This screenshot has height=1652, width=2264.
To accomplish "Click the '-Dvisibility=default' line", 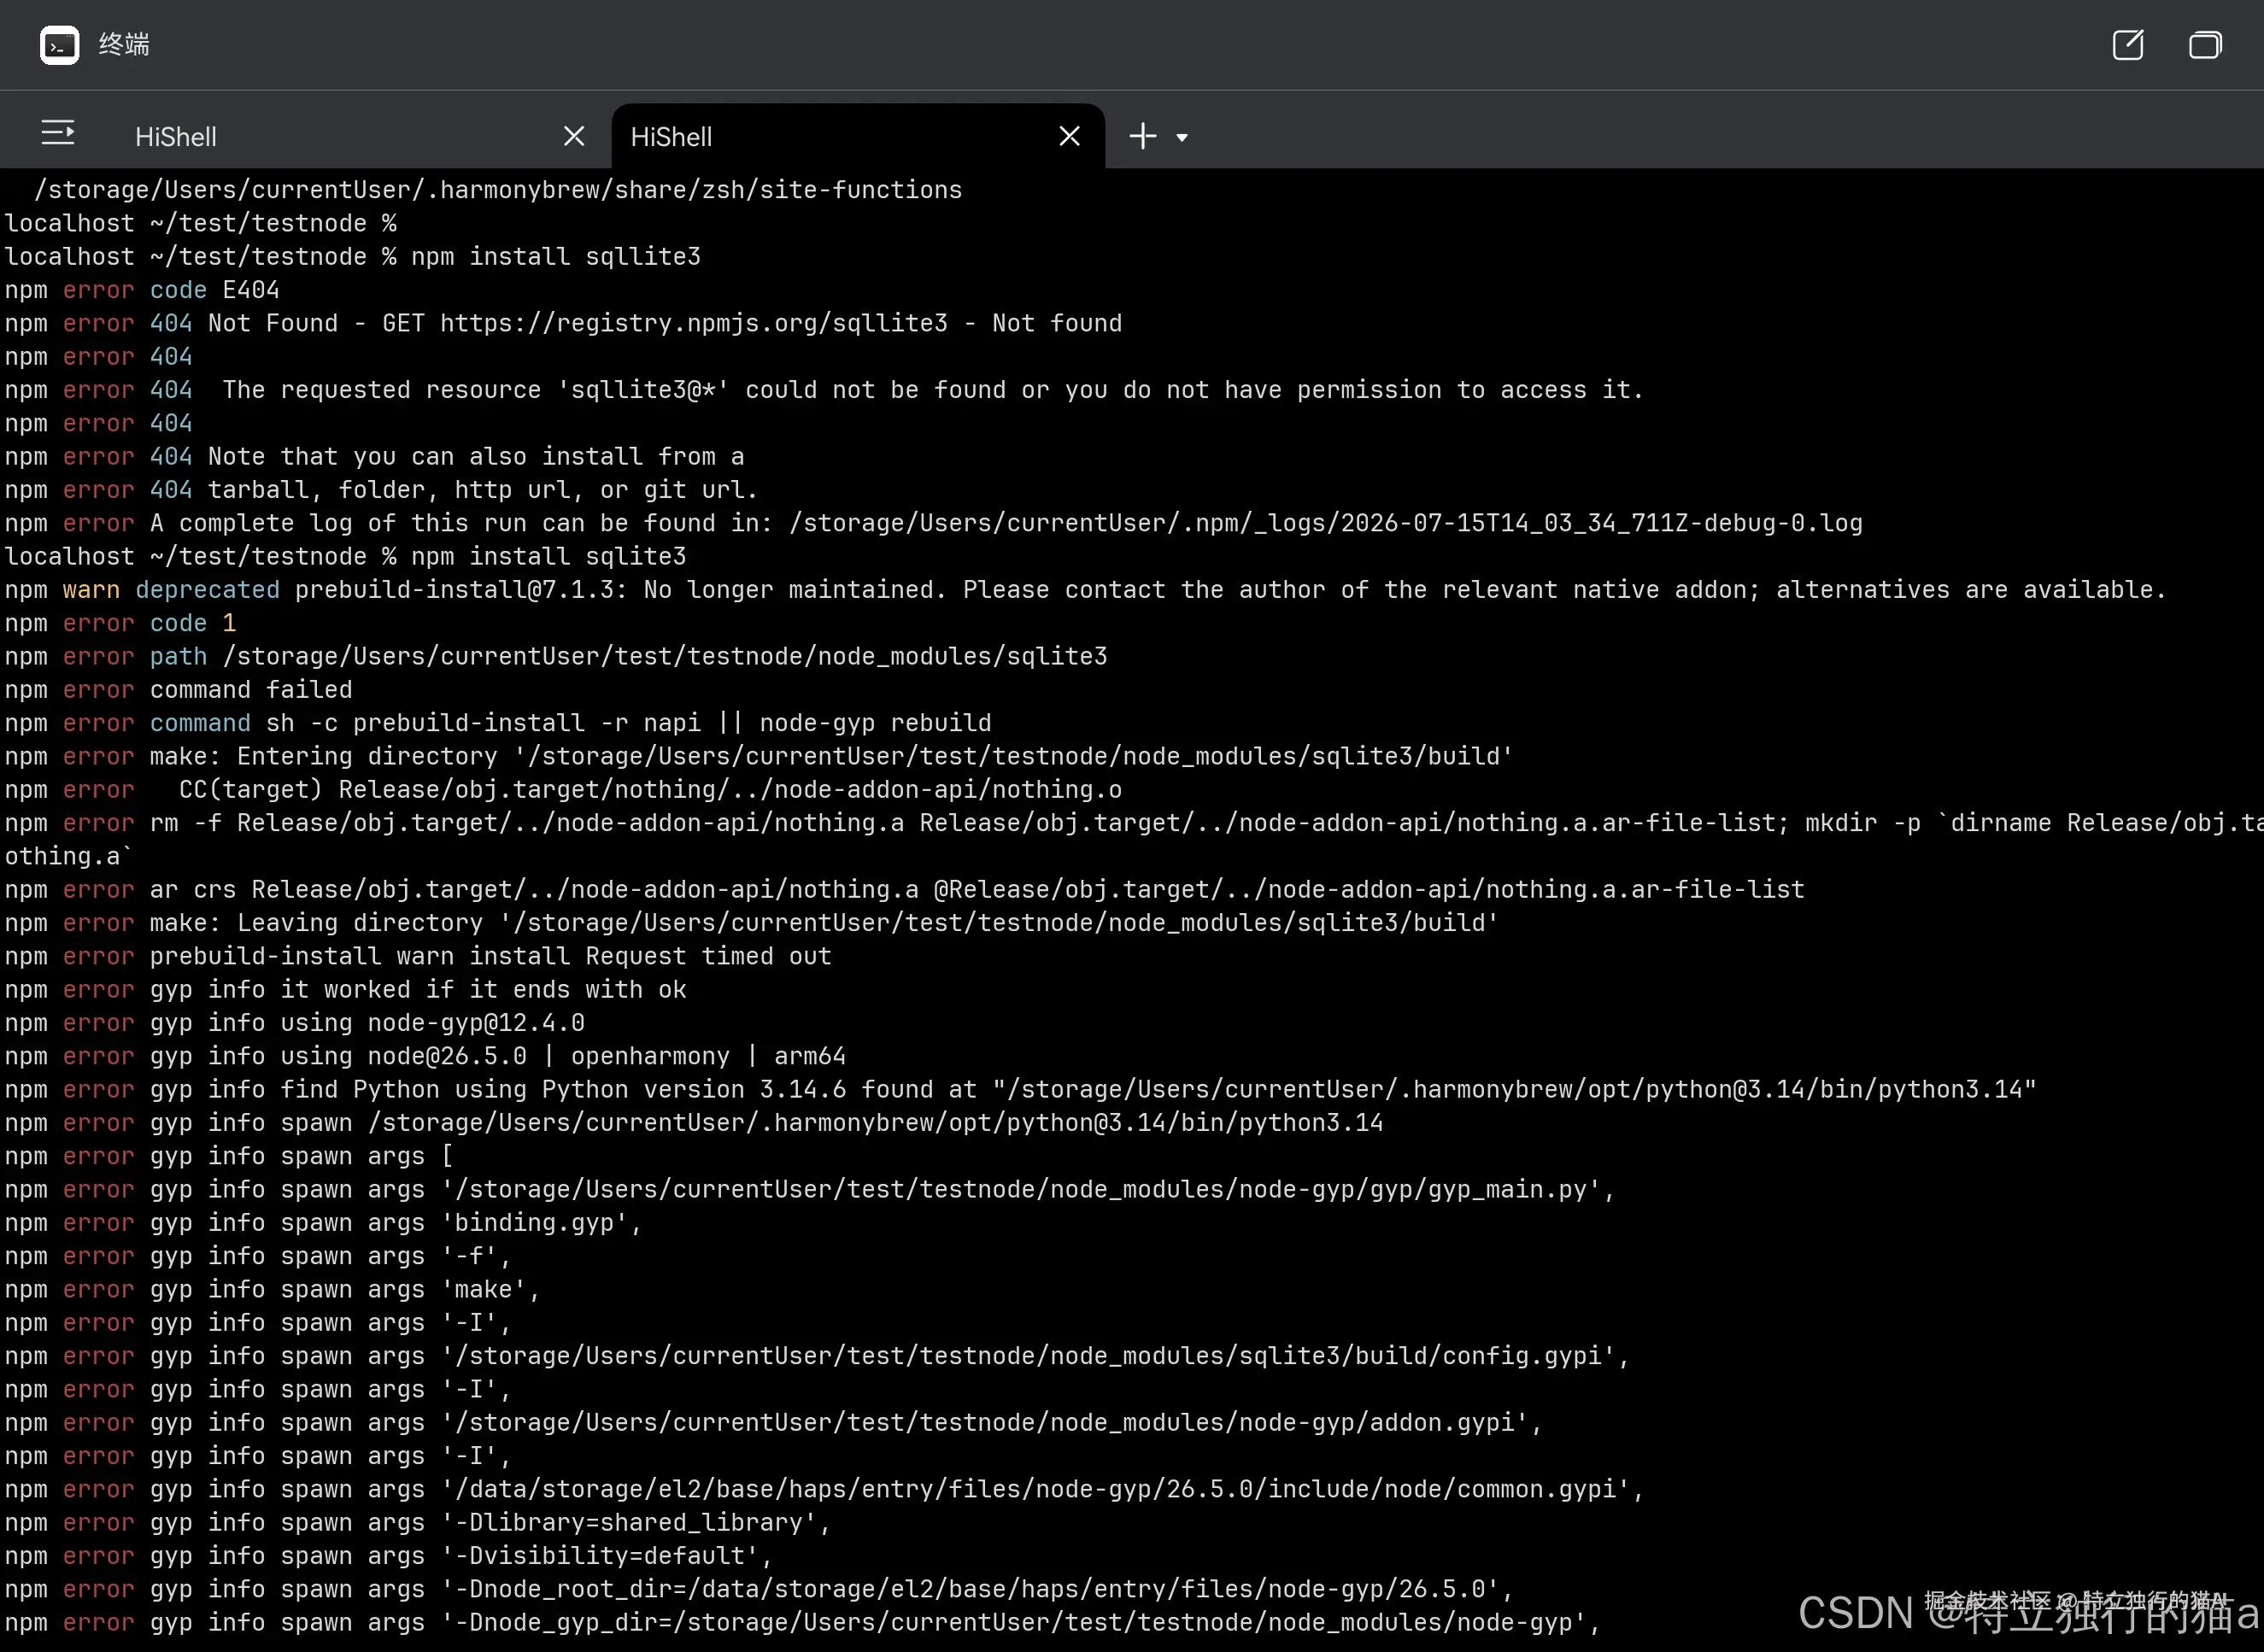I will point(388,1557).
